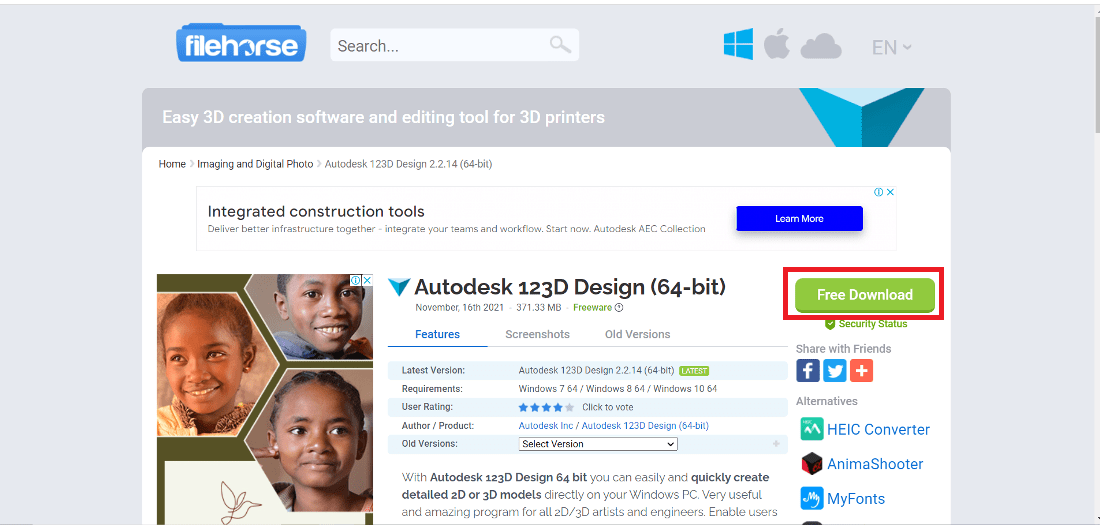This screenshot has height=525, width=1100.
Task: Share on Facebook icon
Action: pos(807,370)
